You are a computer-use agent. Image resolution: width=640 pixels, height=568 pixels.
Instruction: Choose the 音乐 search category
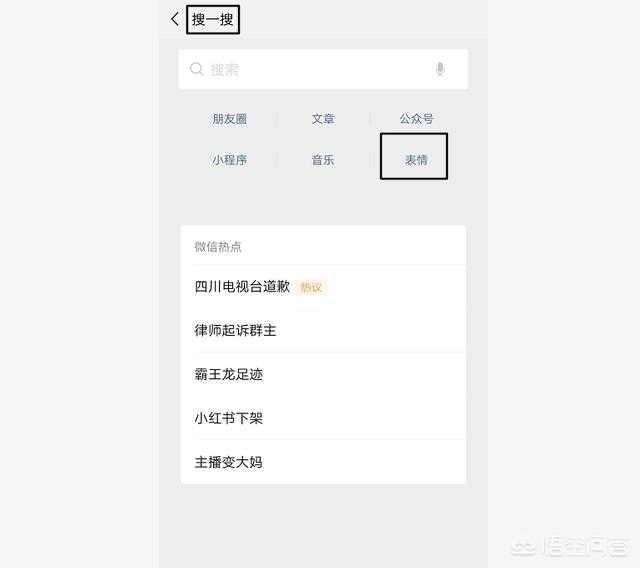click(x=323, y=160)
